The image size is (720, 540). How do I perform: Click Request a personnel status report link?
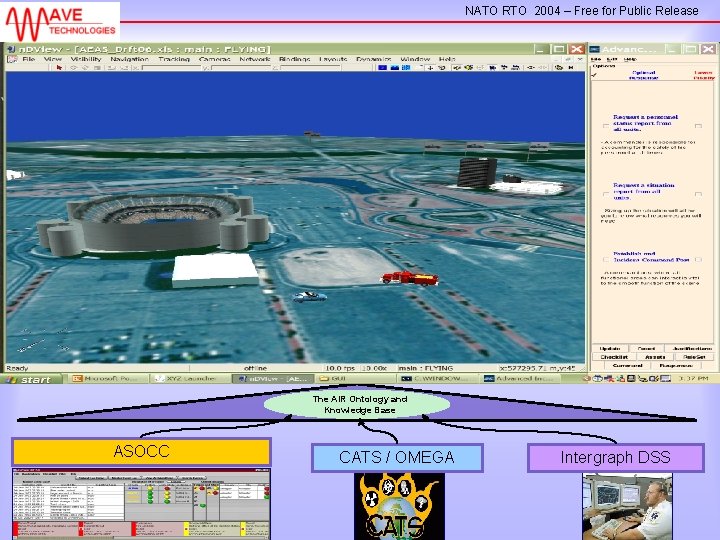645,123
